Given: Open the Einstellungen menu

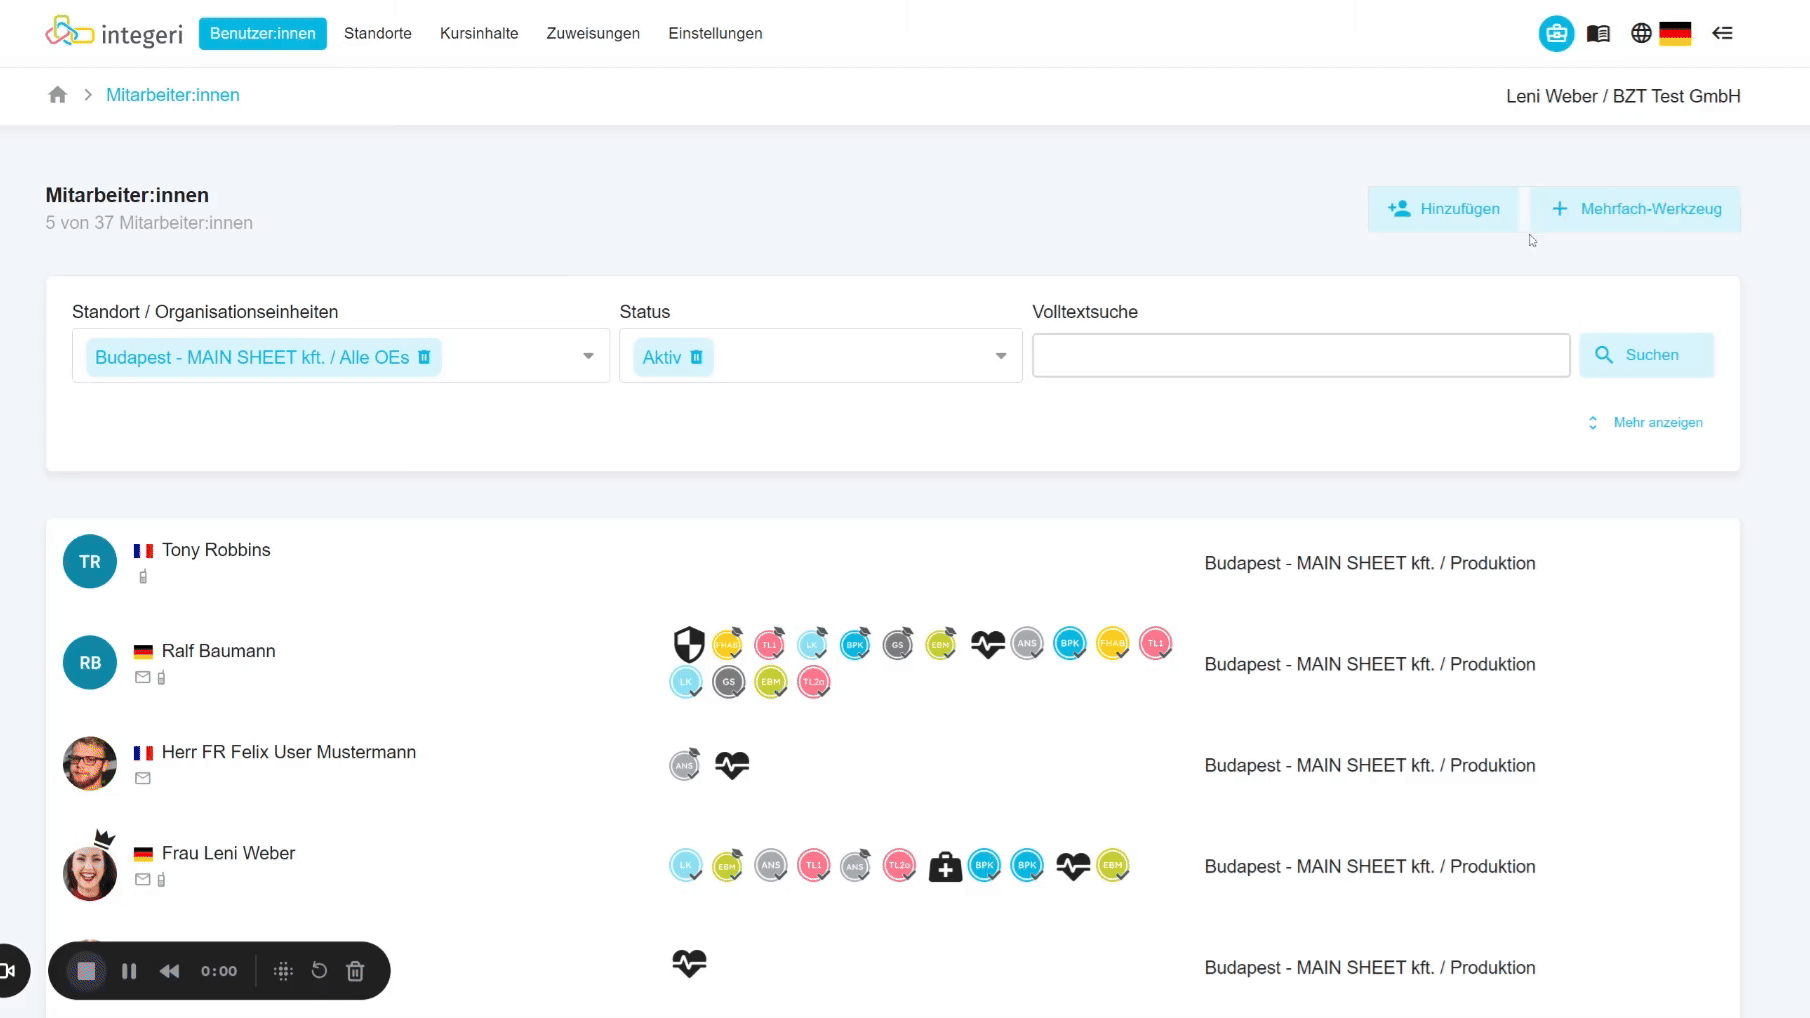Looking at the screenshot, I should pos(715,33).
